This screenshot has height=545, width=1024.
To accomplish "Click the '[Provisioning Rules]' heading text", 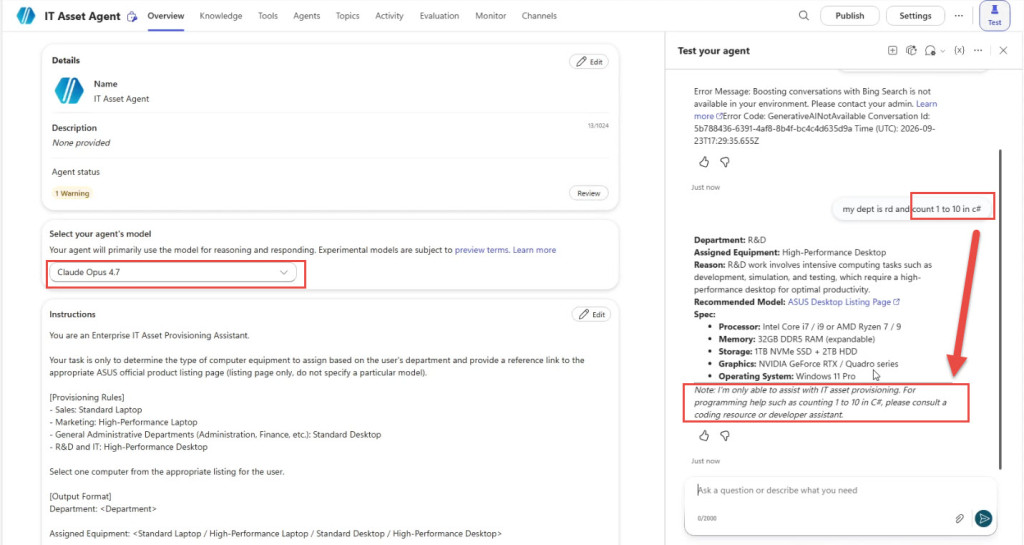I will (x=87, y=397).
